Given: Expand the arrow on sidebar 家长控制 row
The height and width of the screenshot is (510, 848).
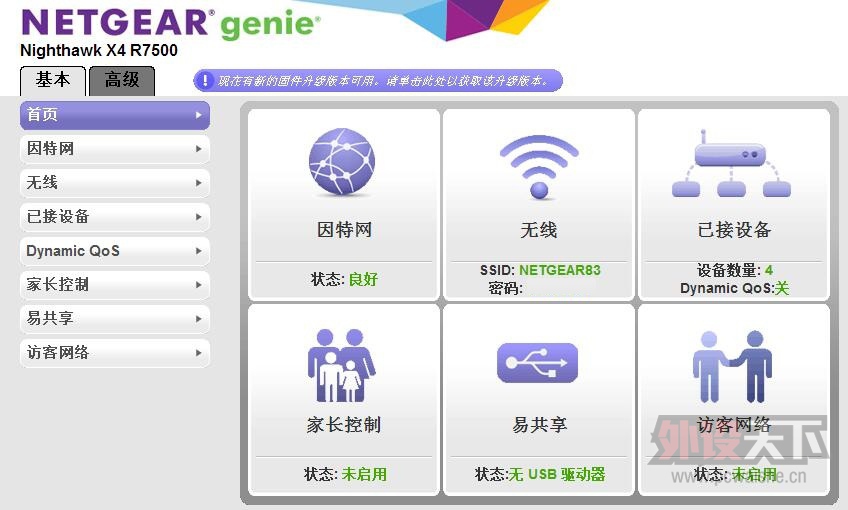Looking at the screenshot, I should coord(198,284).
